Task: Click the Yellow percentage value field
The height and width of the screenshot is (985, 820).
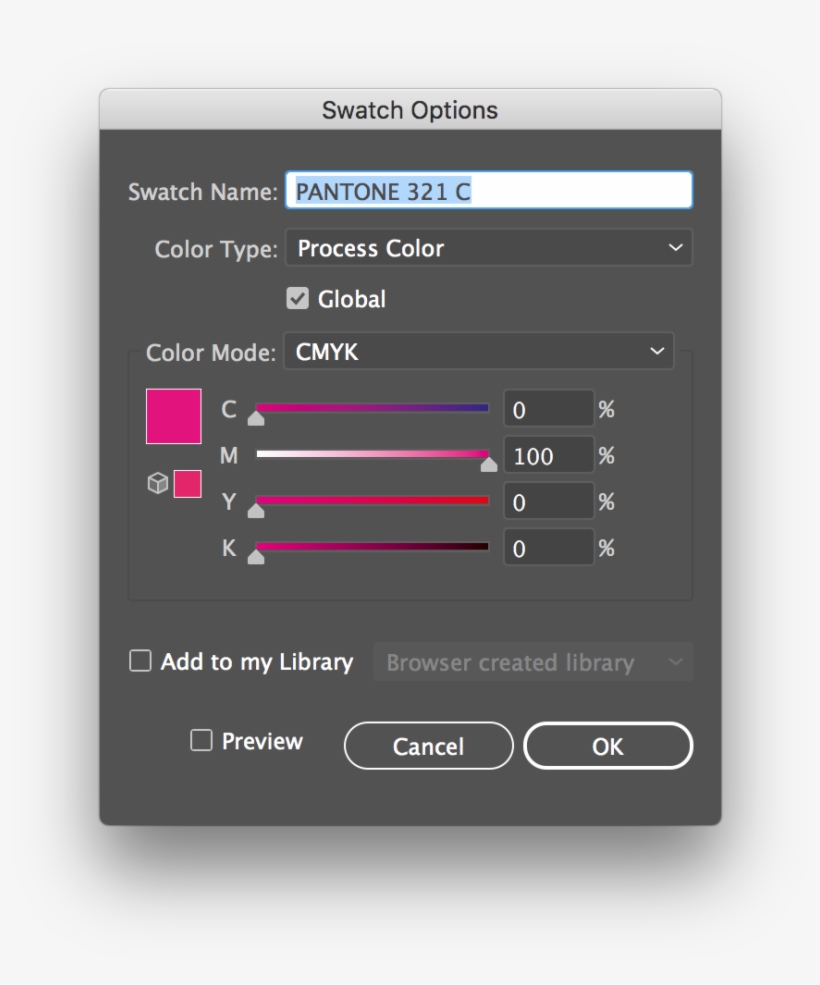Action: [x=548, y=502]
